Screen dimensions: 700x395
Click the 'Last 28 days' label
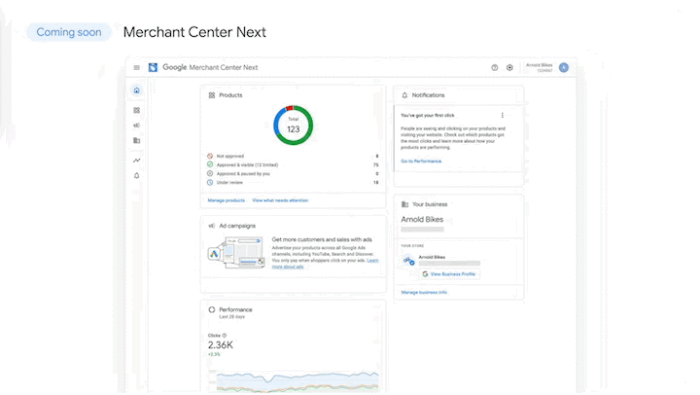[232, 317]
